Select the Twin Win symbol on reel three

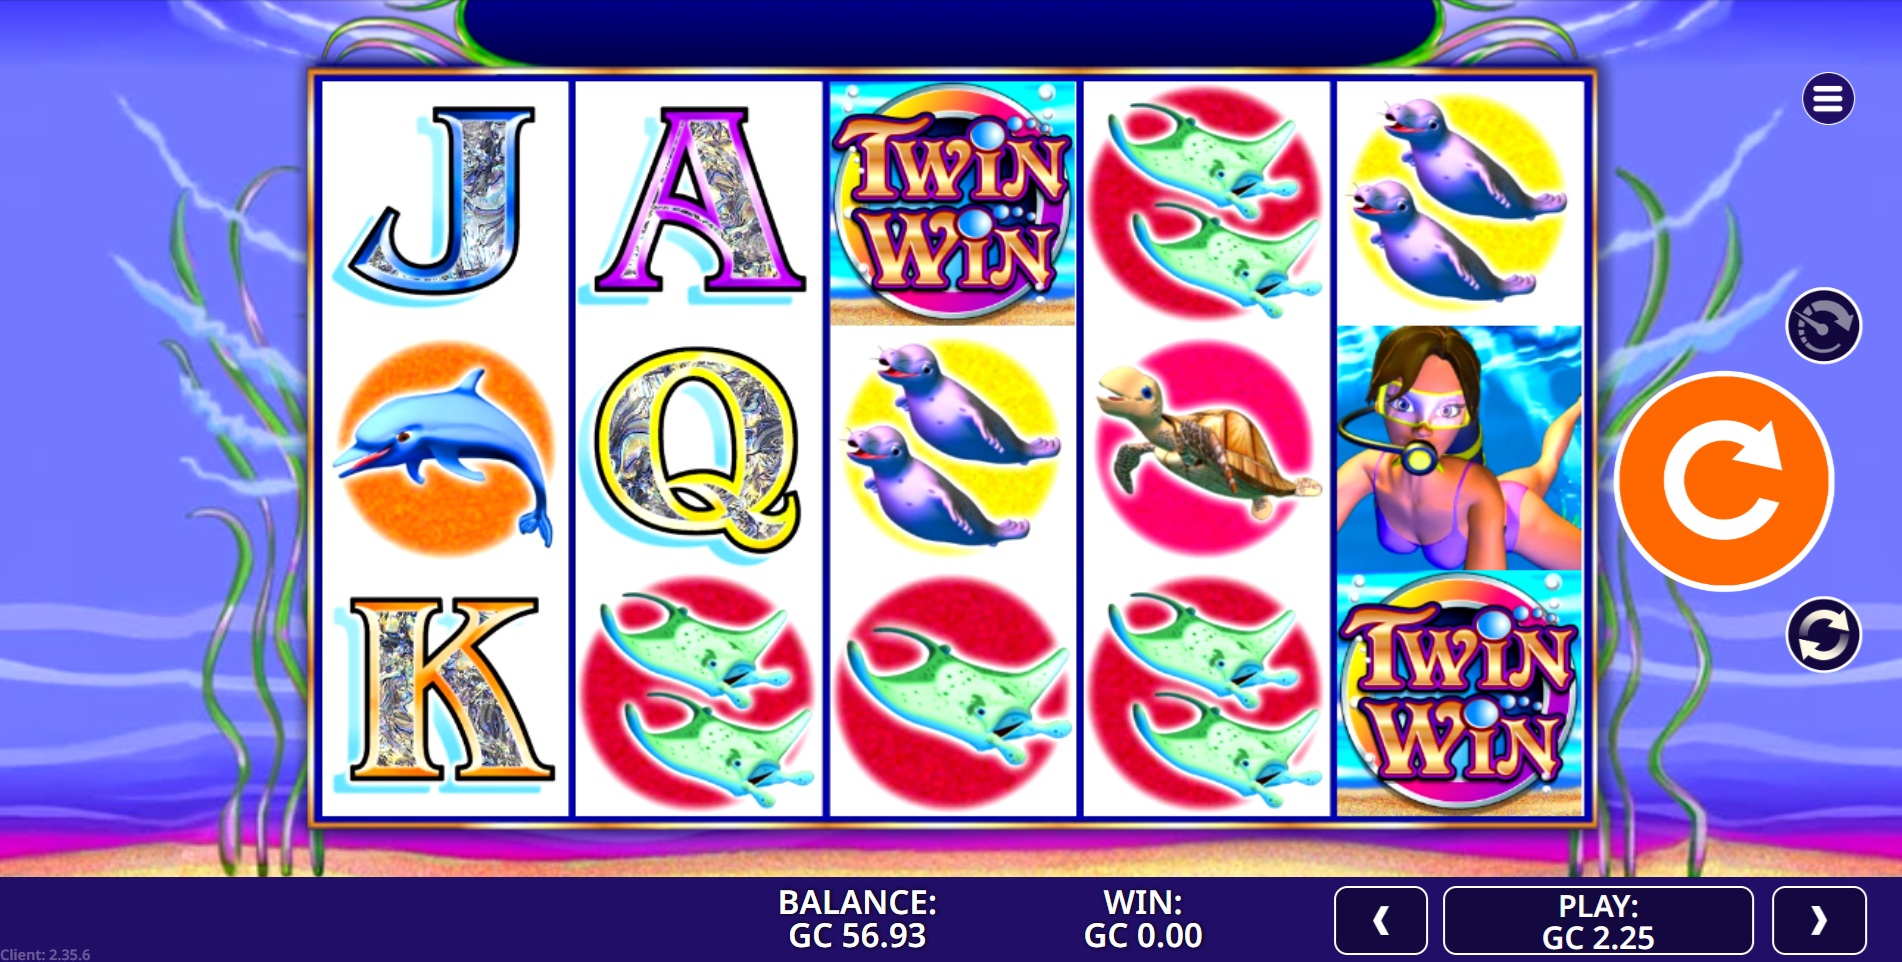point(952,204)
